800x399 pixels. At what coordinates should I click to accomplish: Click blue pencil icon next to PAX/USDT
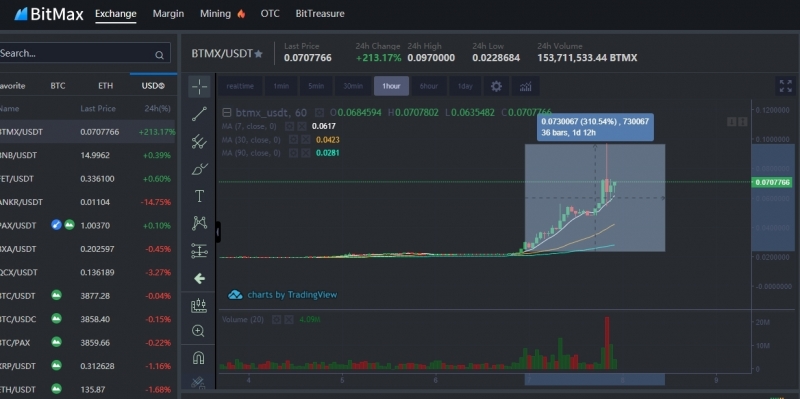(56, 225)
